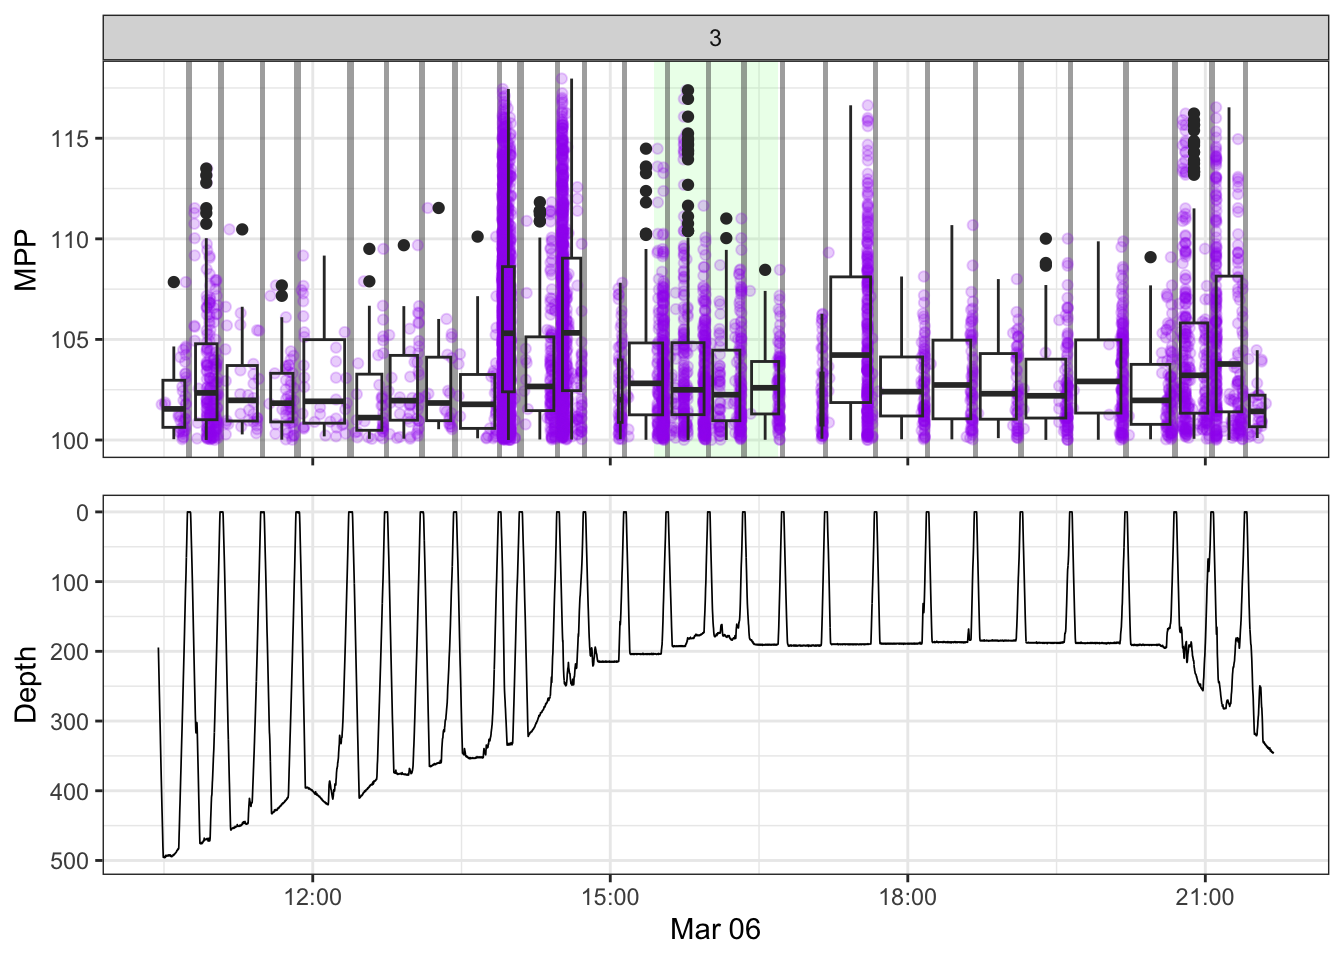The height and width of the screenshot is (960, 1344).
Task: Pick the 21:00 time tick label
Action: click(1204, 897)
